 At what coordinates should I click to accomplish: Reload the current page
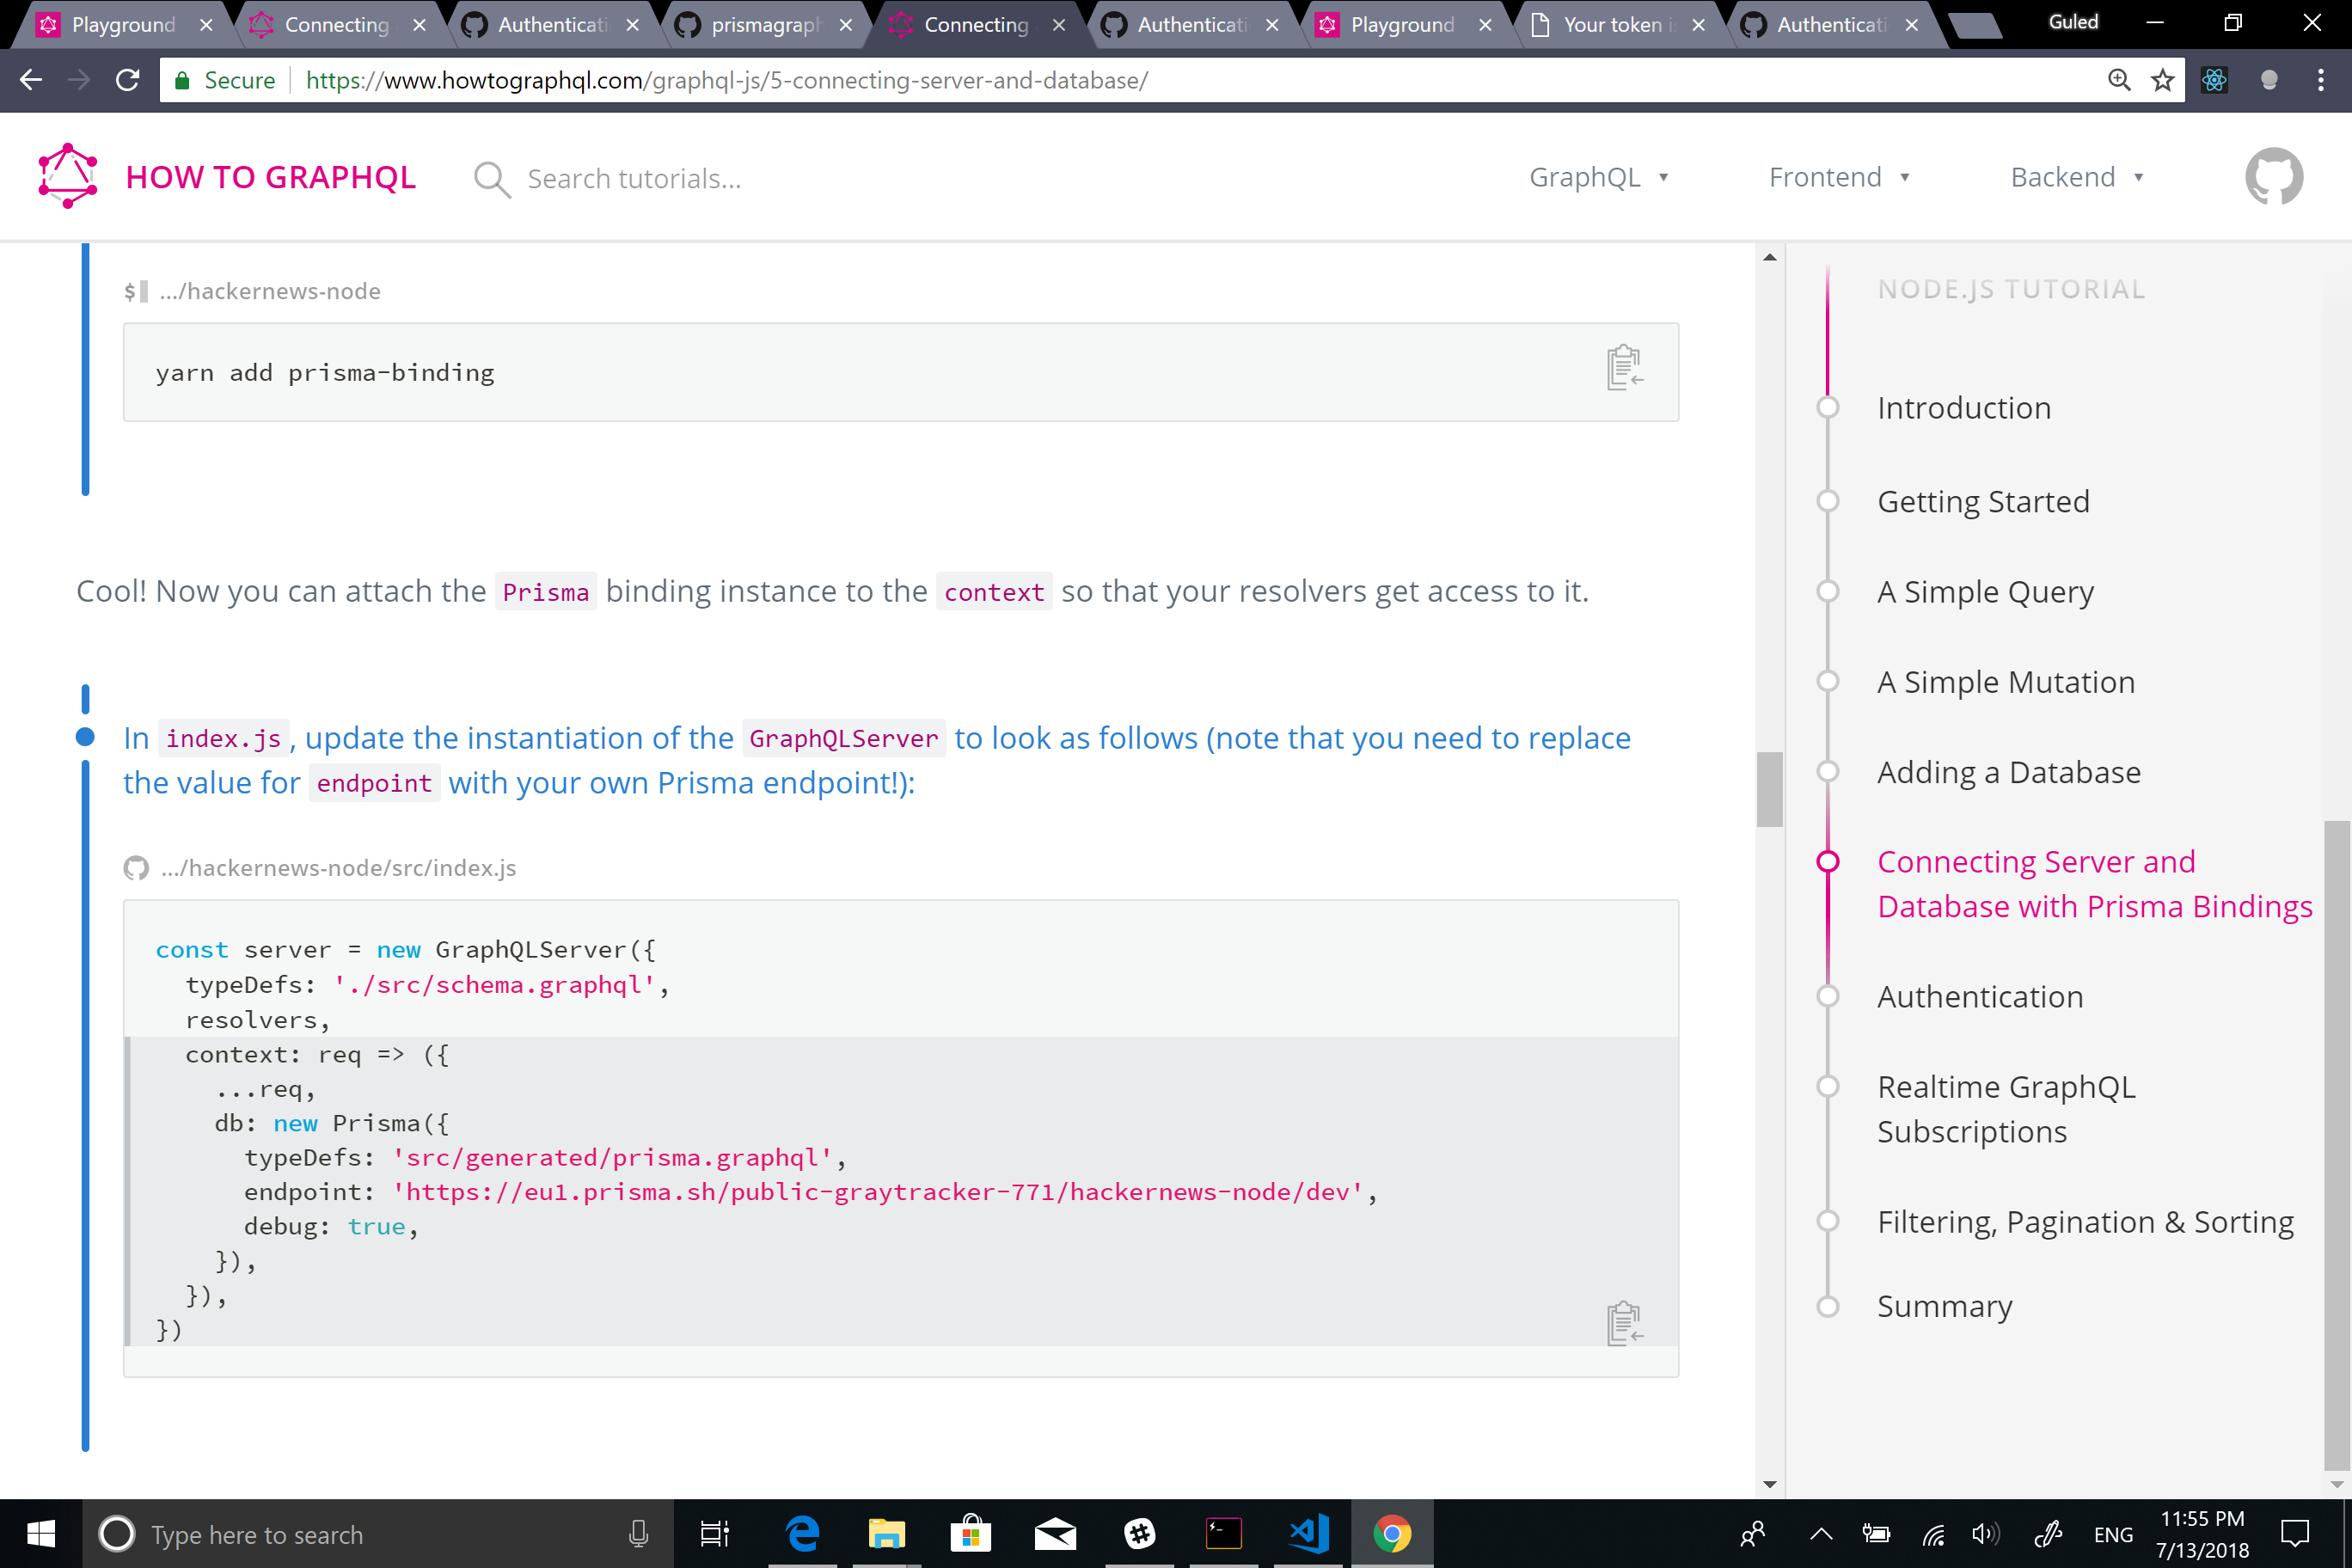pos(127,80)
